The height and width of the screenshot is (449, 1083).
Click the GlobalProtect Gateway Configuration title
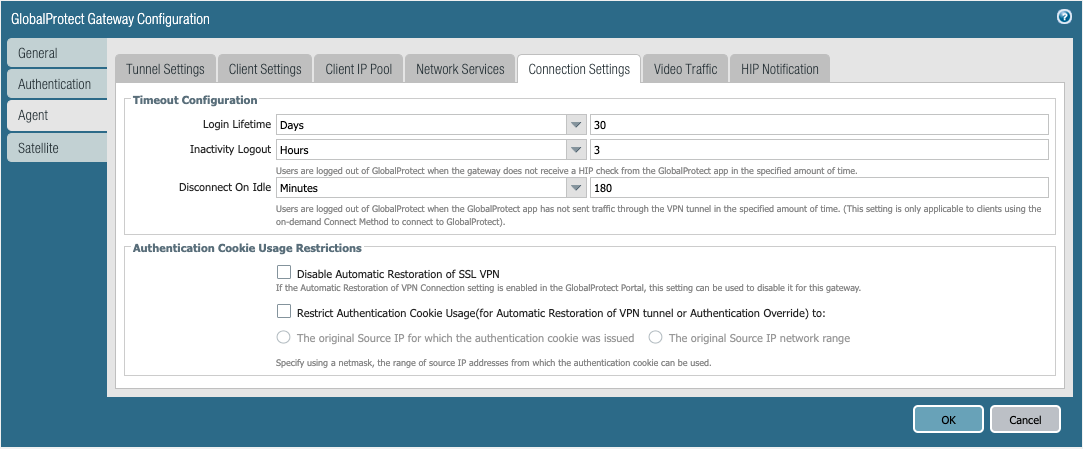(x=111, y=19)
